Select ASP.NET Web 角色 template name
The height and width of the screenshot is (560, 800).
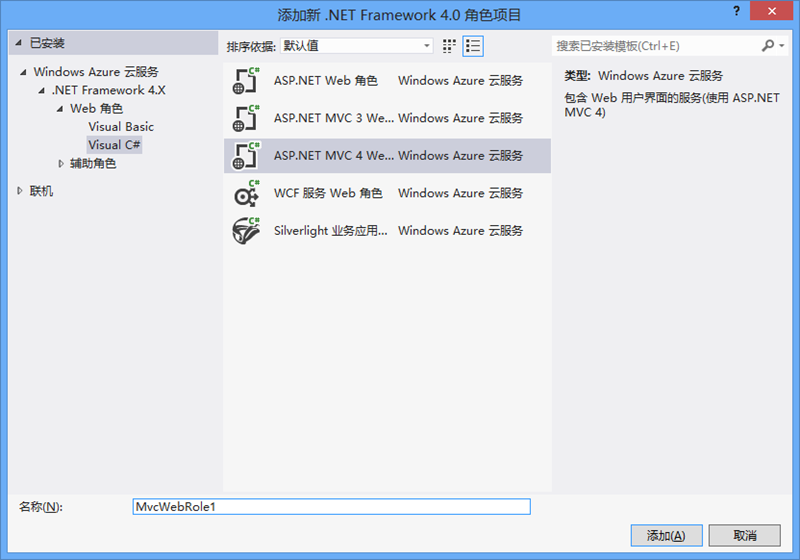pos(326,81)
